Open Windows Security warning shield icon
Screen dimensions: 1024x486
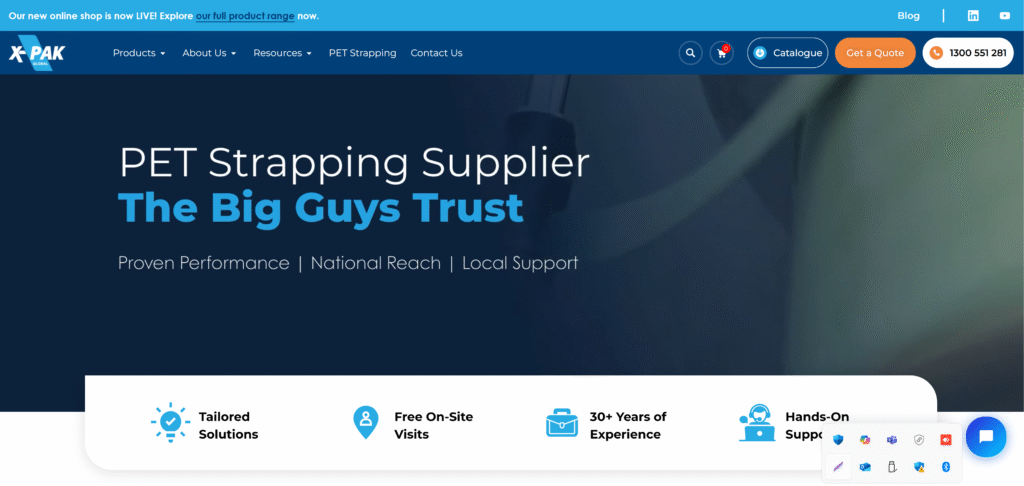click(x=919, y=466)
